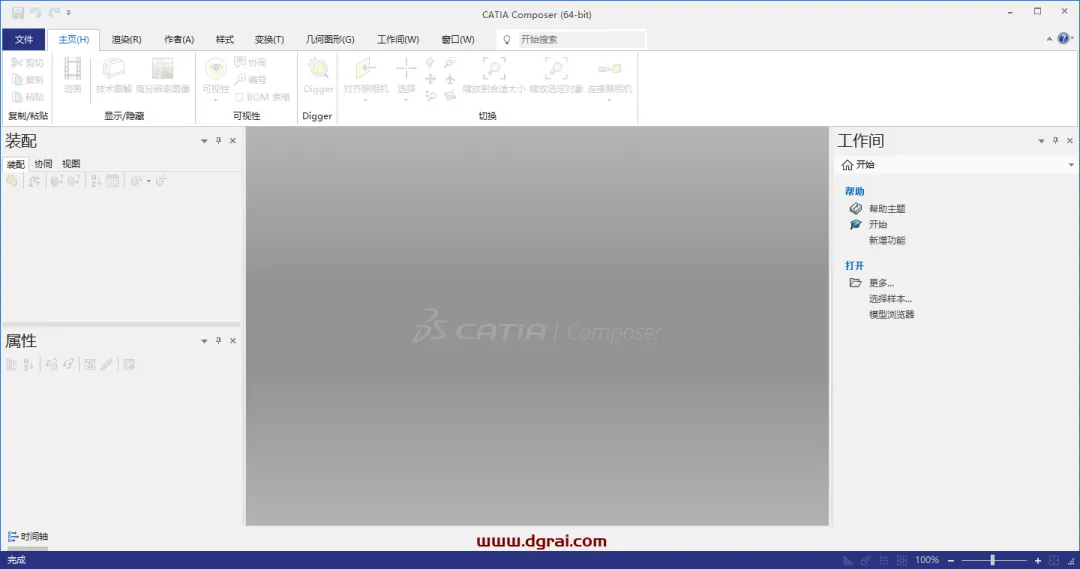The height and width of the screenshot is (569, 1080).
Task: Open the 开始 workshop selector dropdown
Action: 1070,165
